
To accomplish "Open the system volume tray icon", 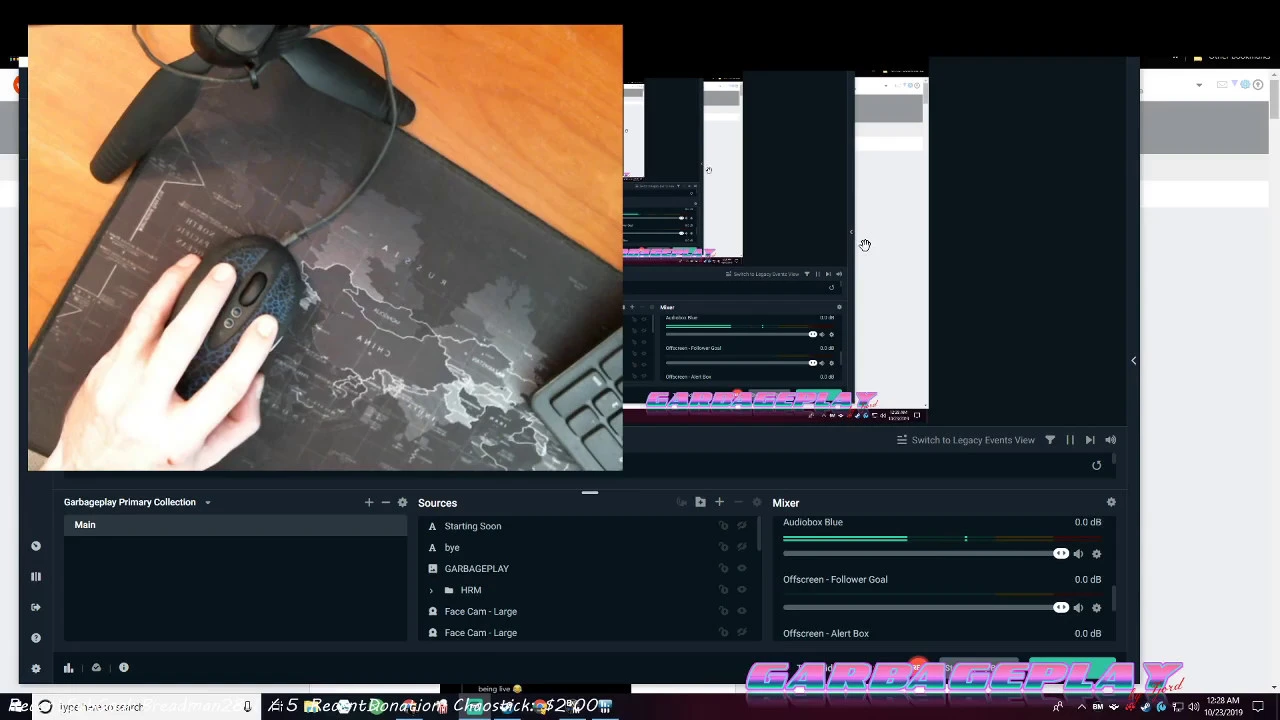I will 1193,706.
